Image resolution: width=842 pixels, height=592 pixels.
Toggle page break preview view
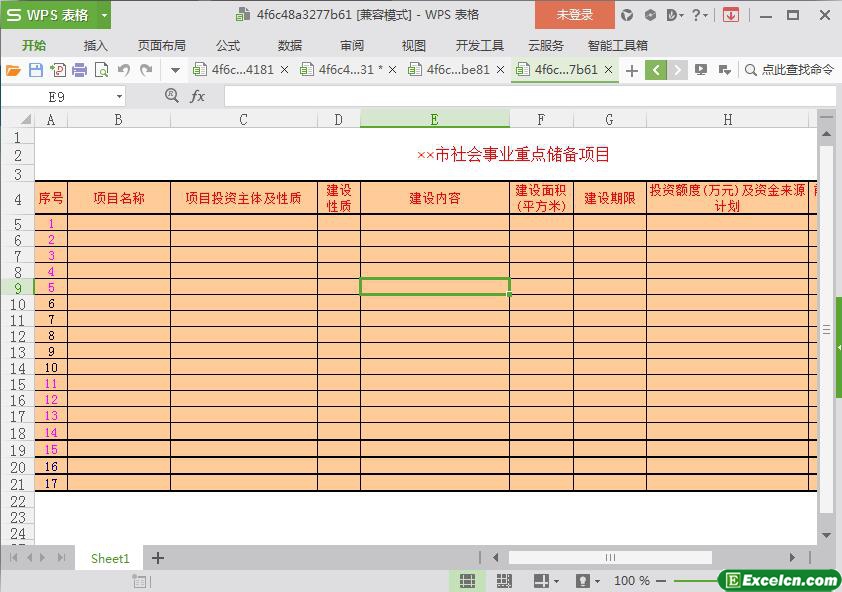click(x=504, y=580)
